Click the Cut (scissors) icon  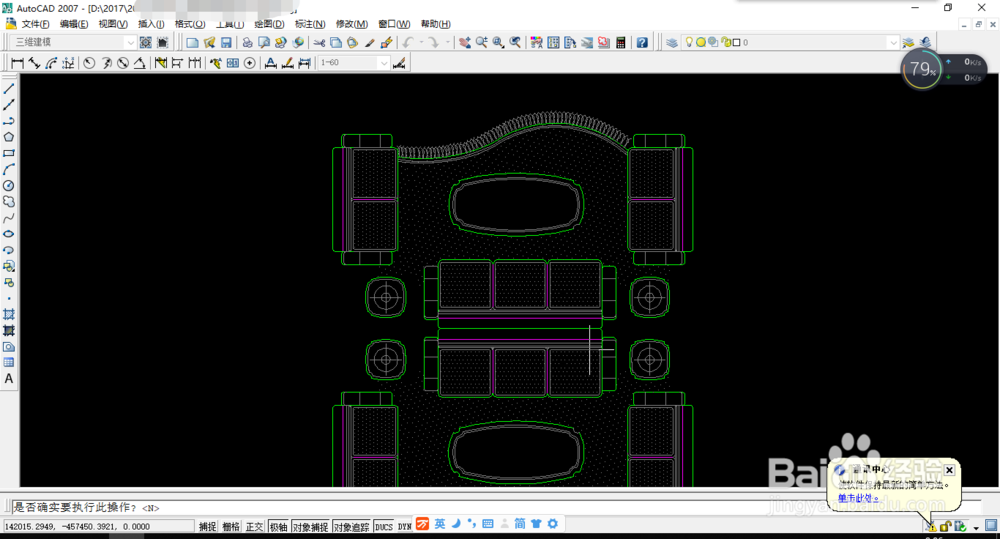[x=319, y=43]
